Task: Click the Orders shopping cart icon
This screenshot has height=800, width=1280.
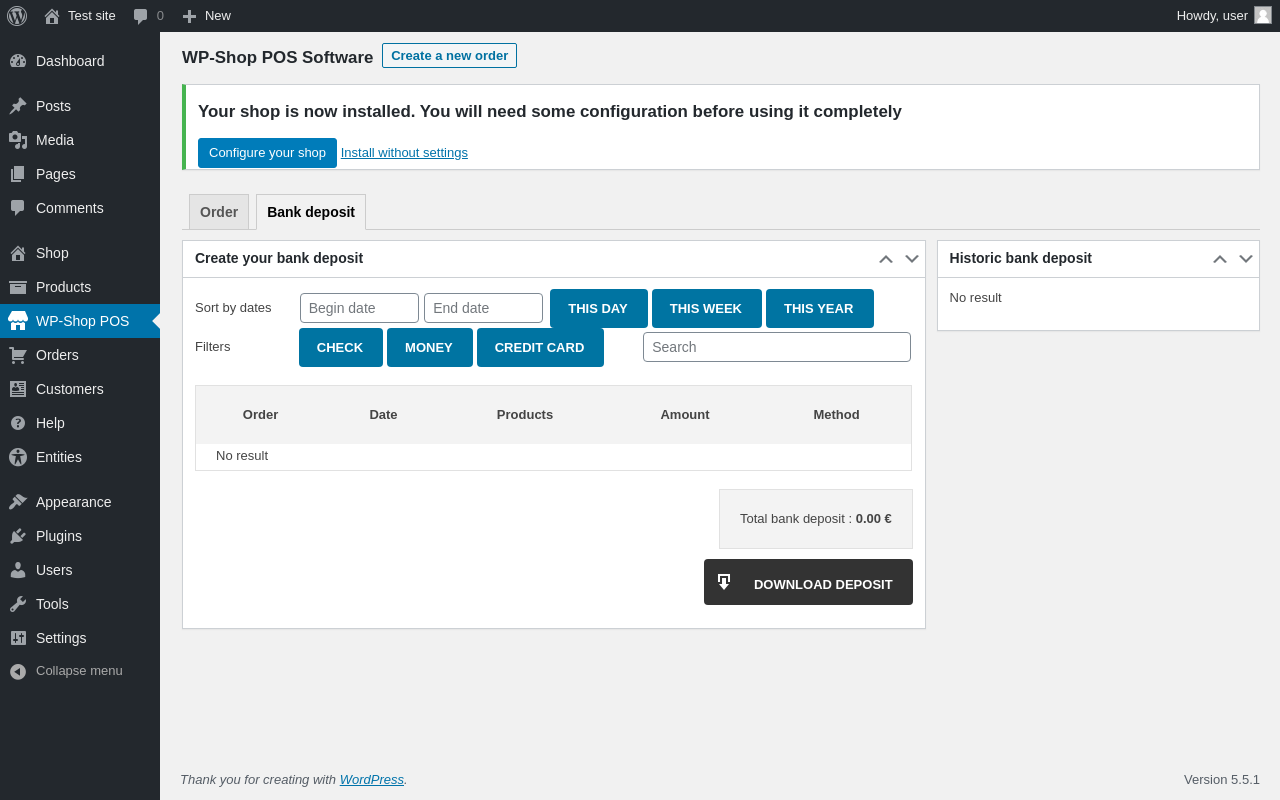Action: 18,355
